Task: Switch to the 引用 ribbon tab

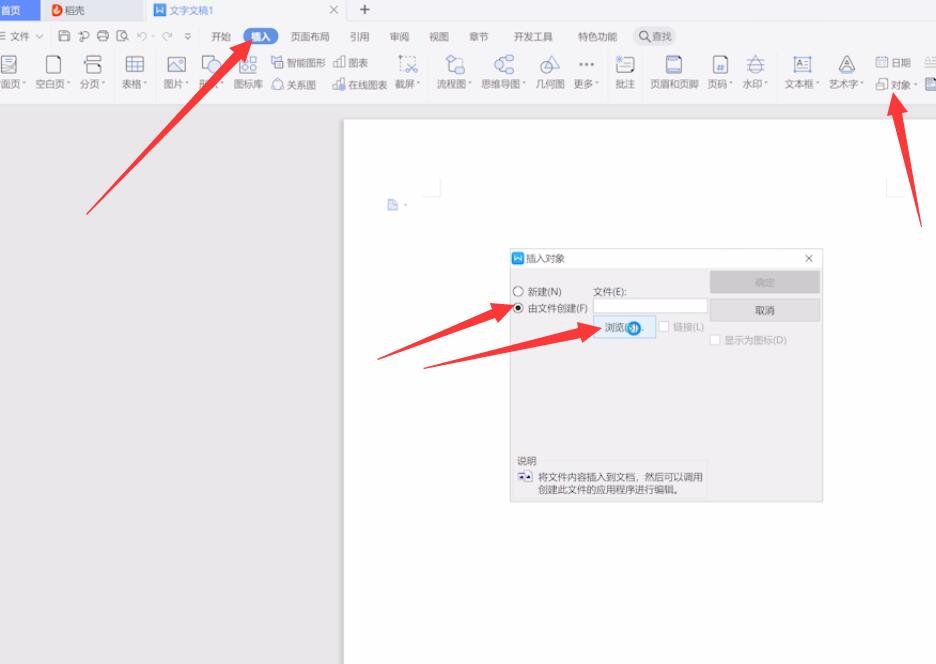Action: click(359, 36)
